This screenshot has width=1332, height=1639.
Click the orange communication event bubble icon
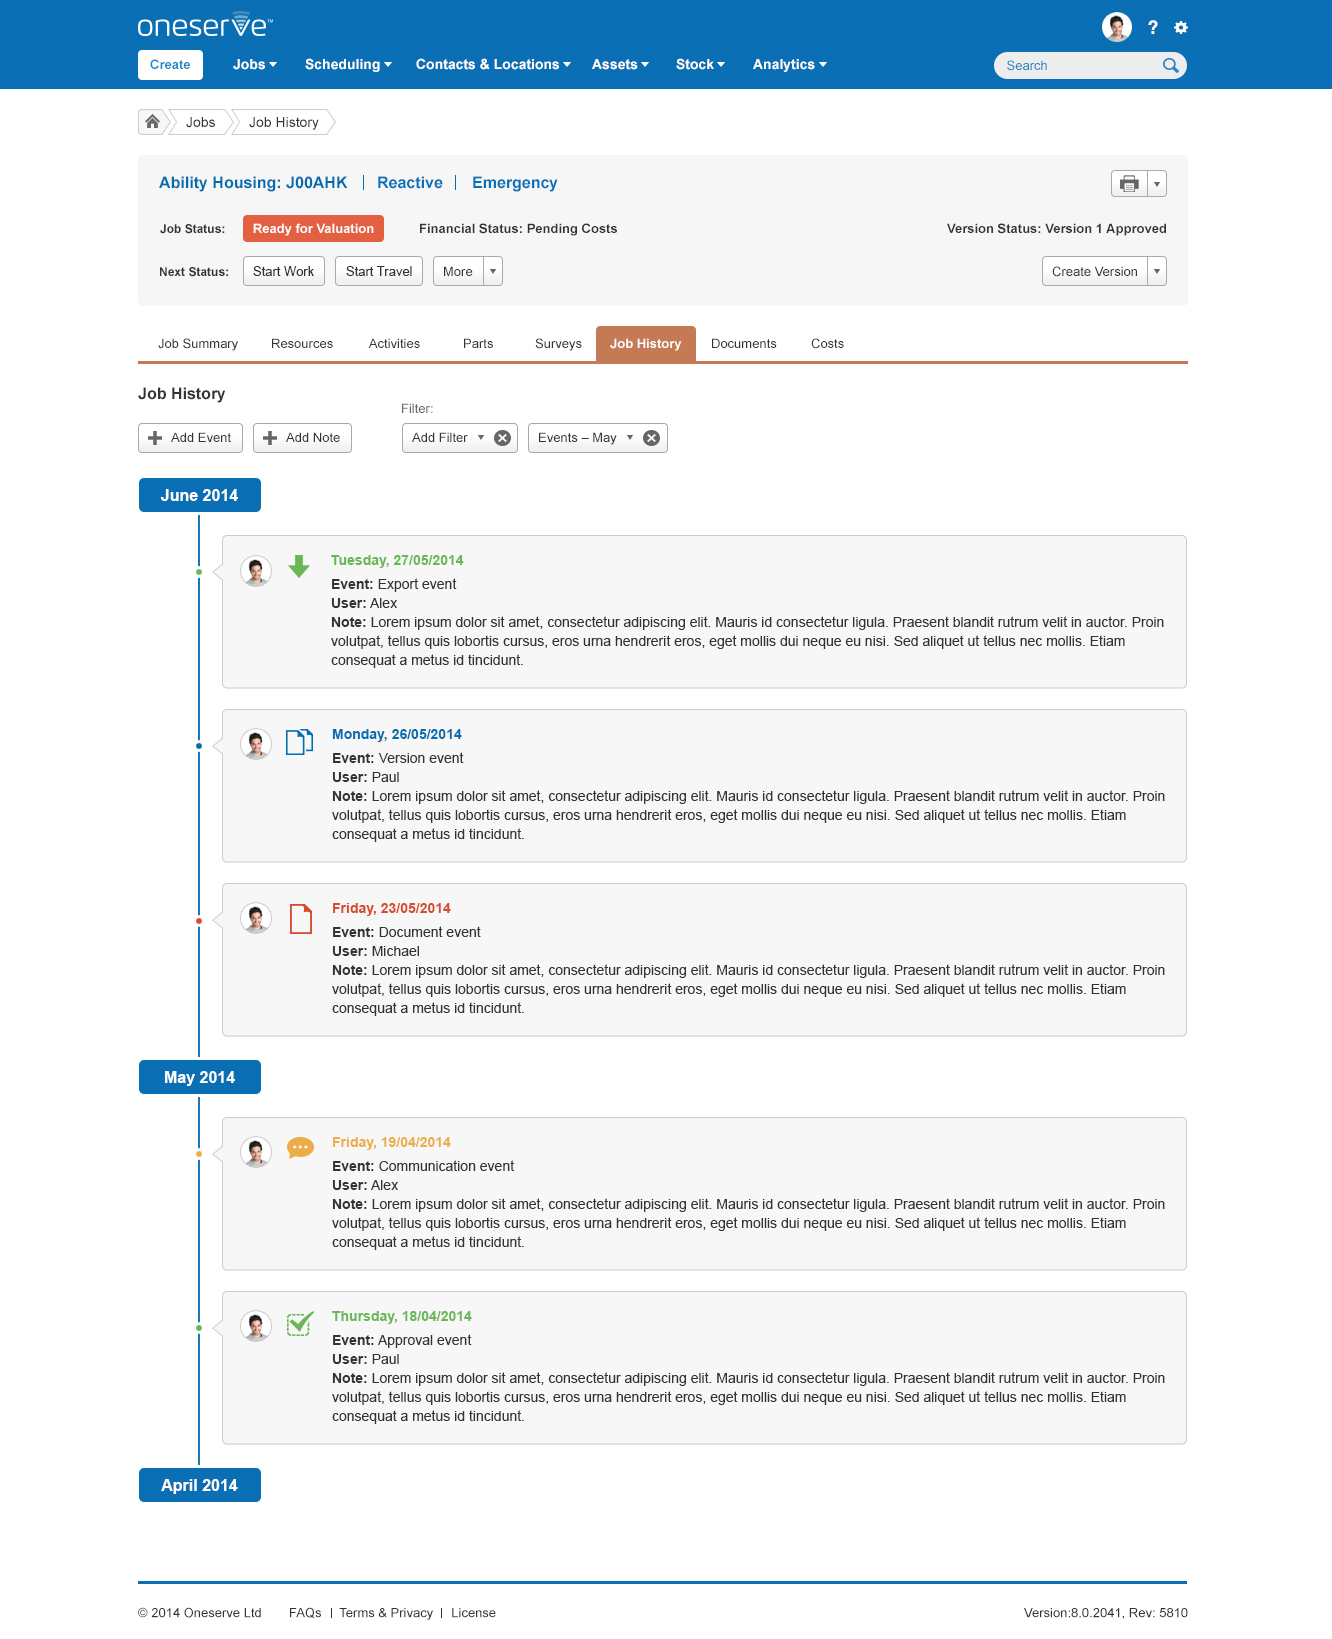[300, 1148]
